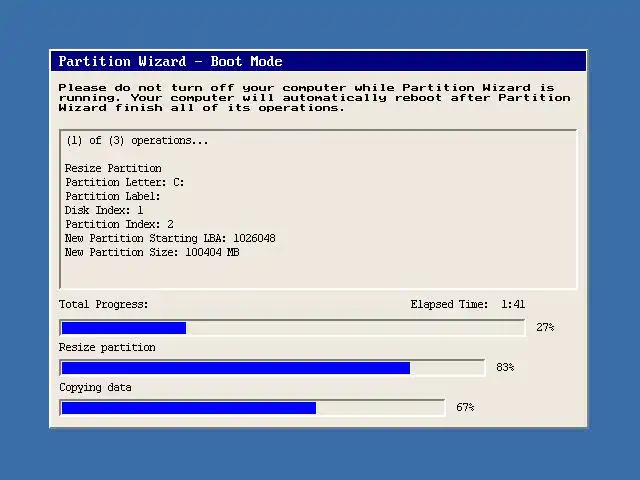Viewport: 640px width, 480px height.
Task: Click the 67% copying progress value
Action: [465, 407]
